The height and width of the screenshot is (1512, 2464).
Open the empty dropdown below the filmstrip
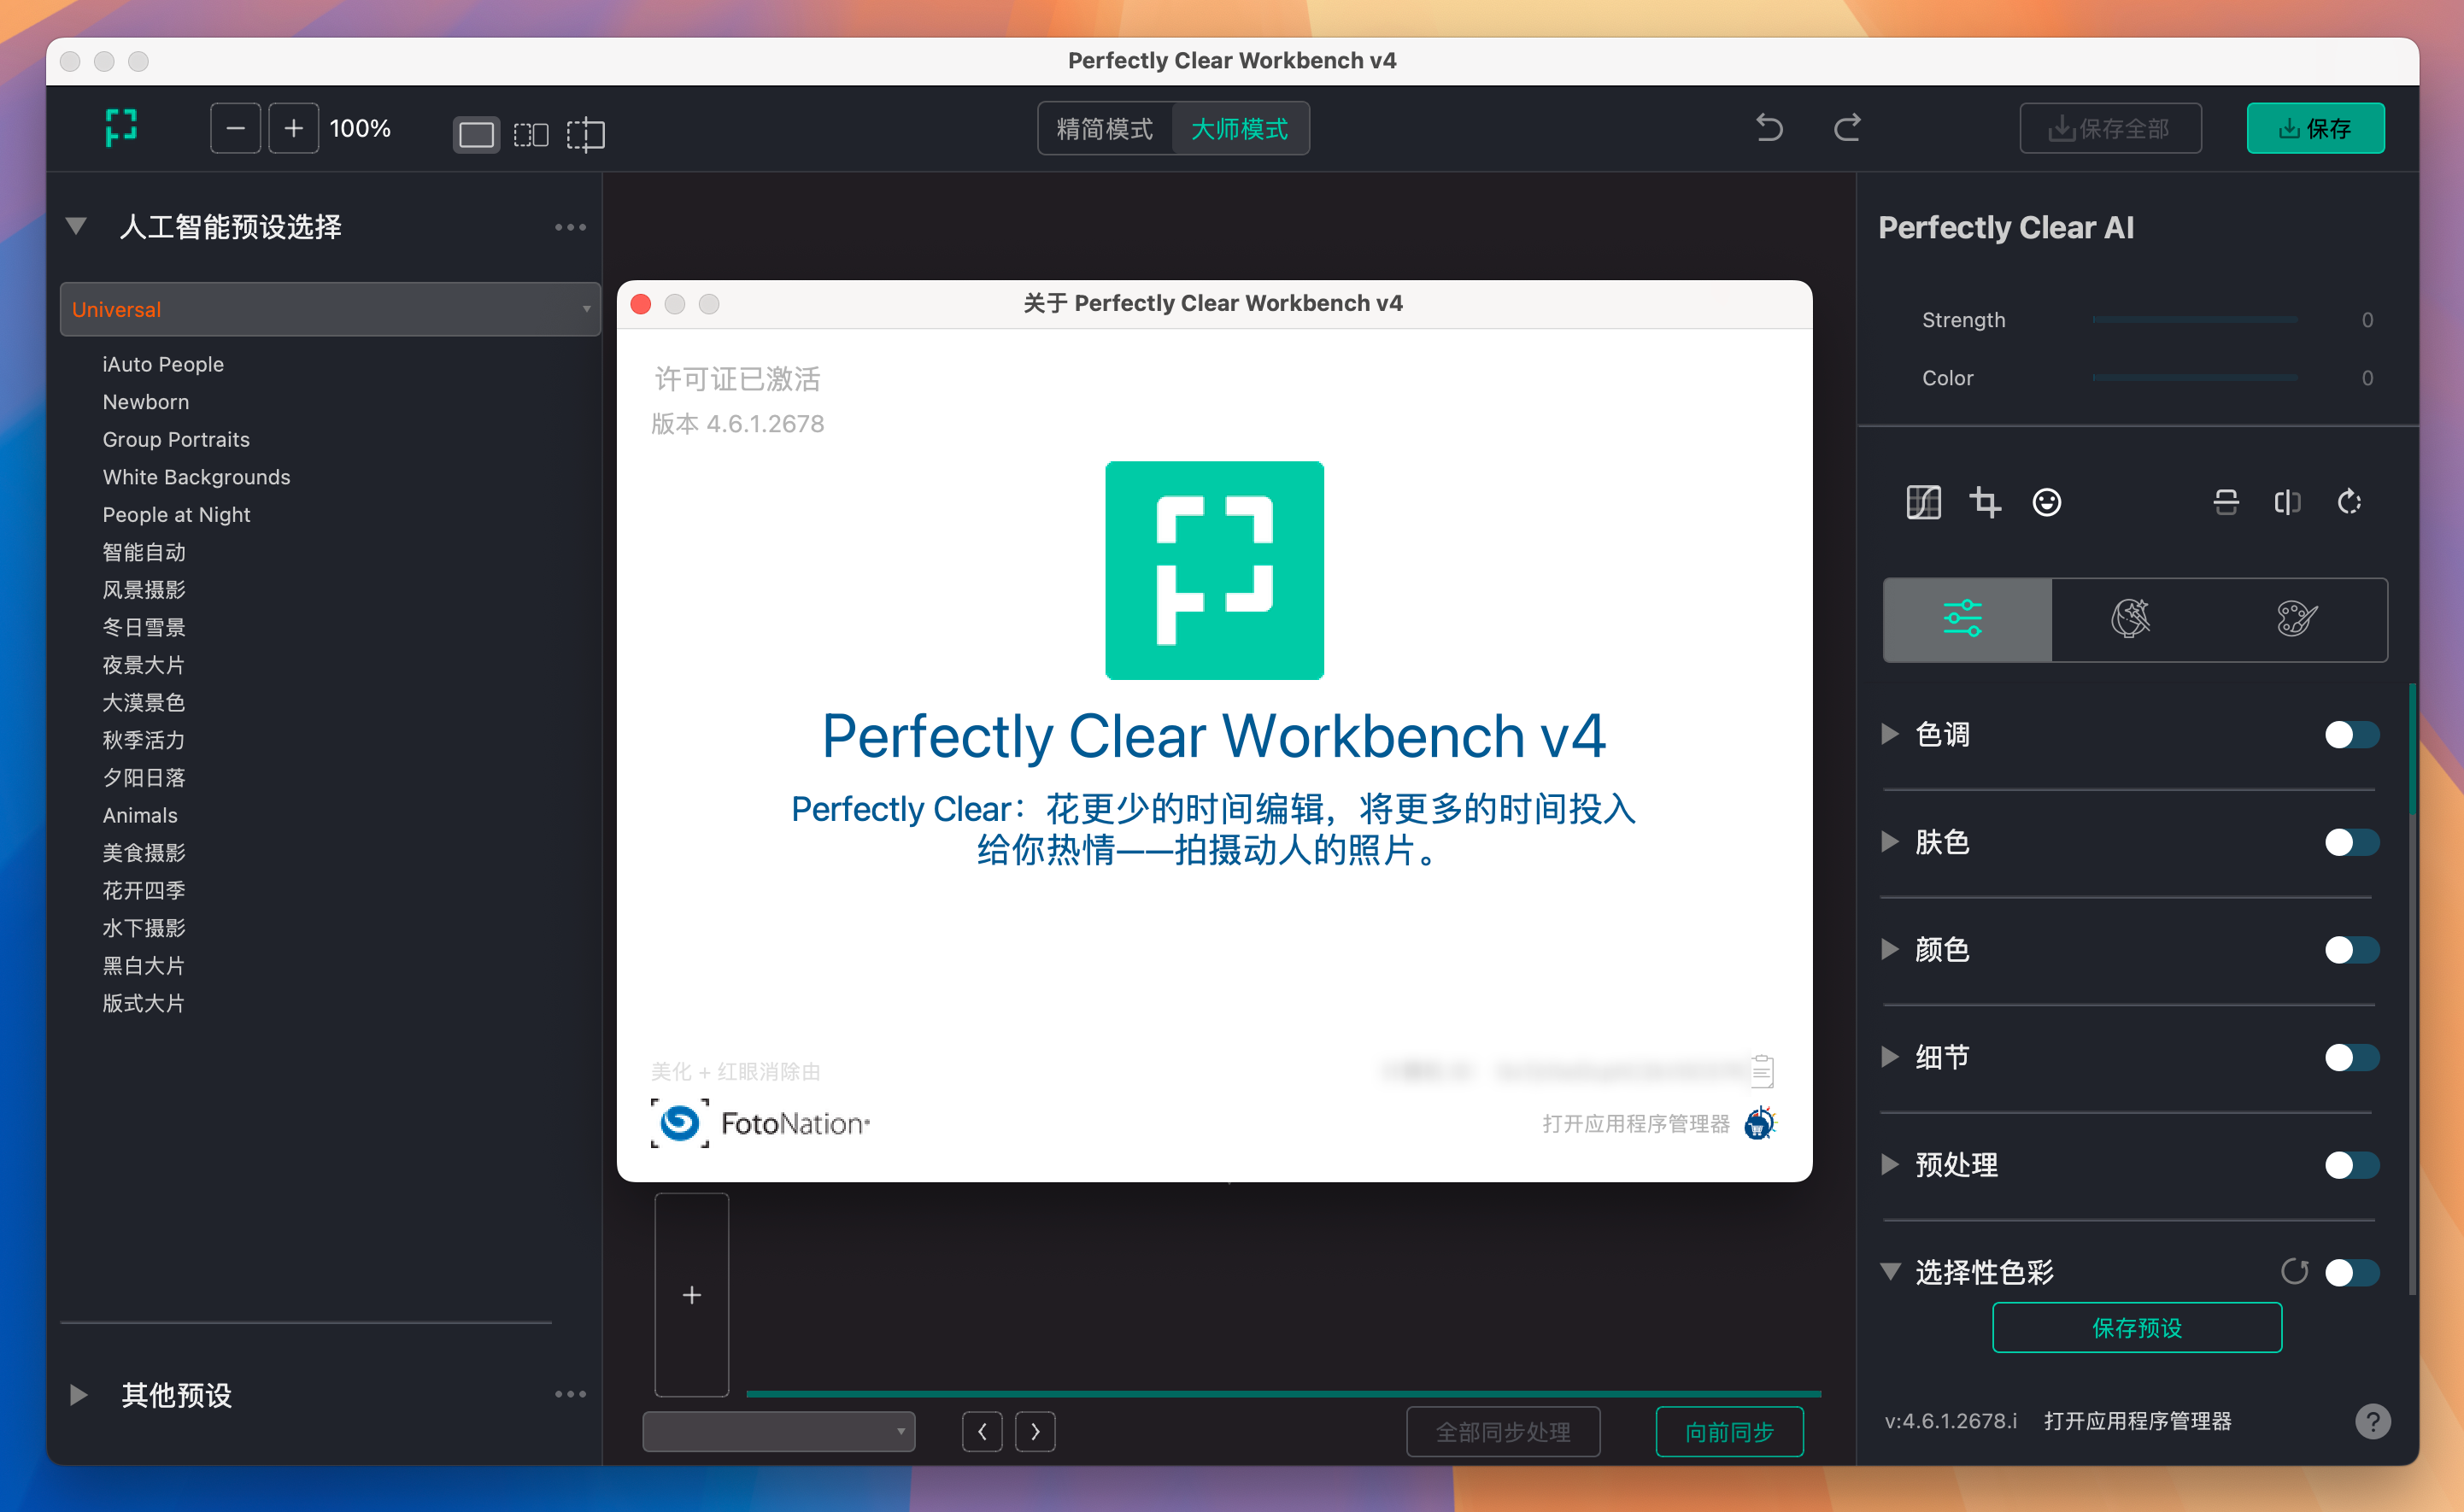(778, 1431)
